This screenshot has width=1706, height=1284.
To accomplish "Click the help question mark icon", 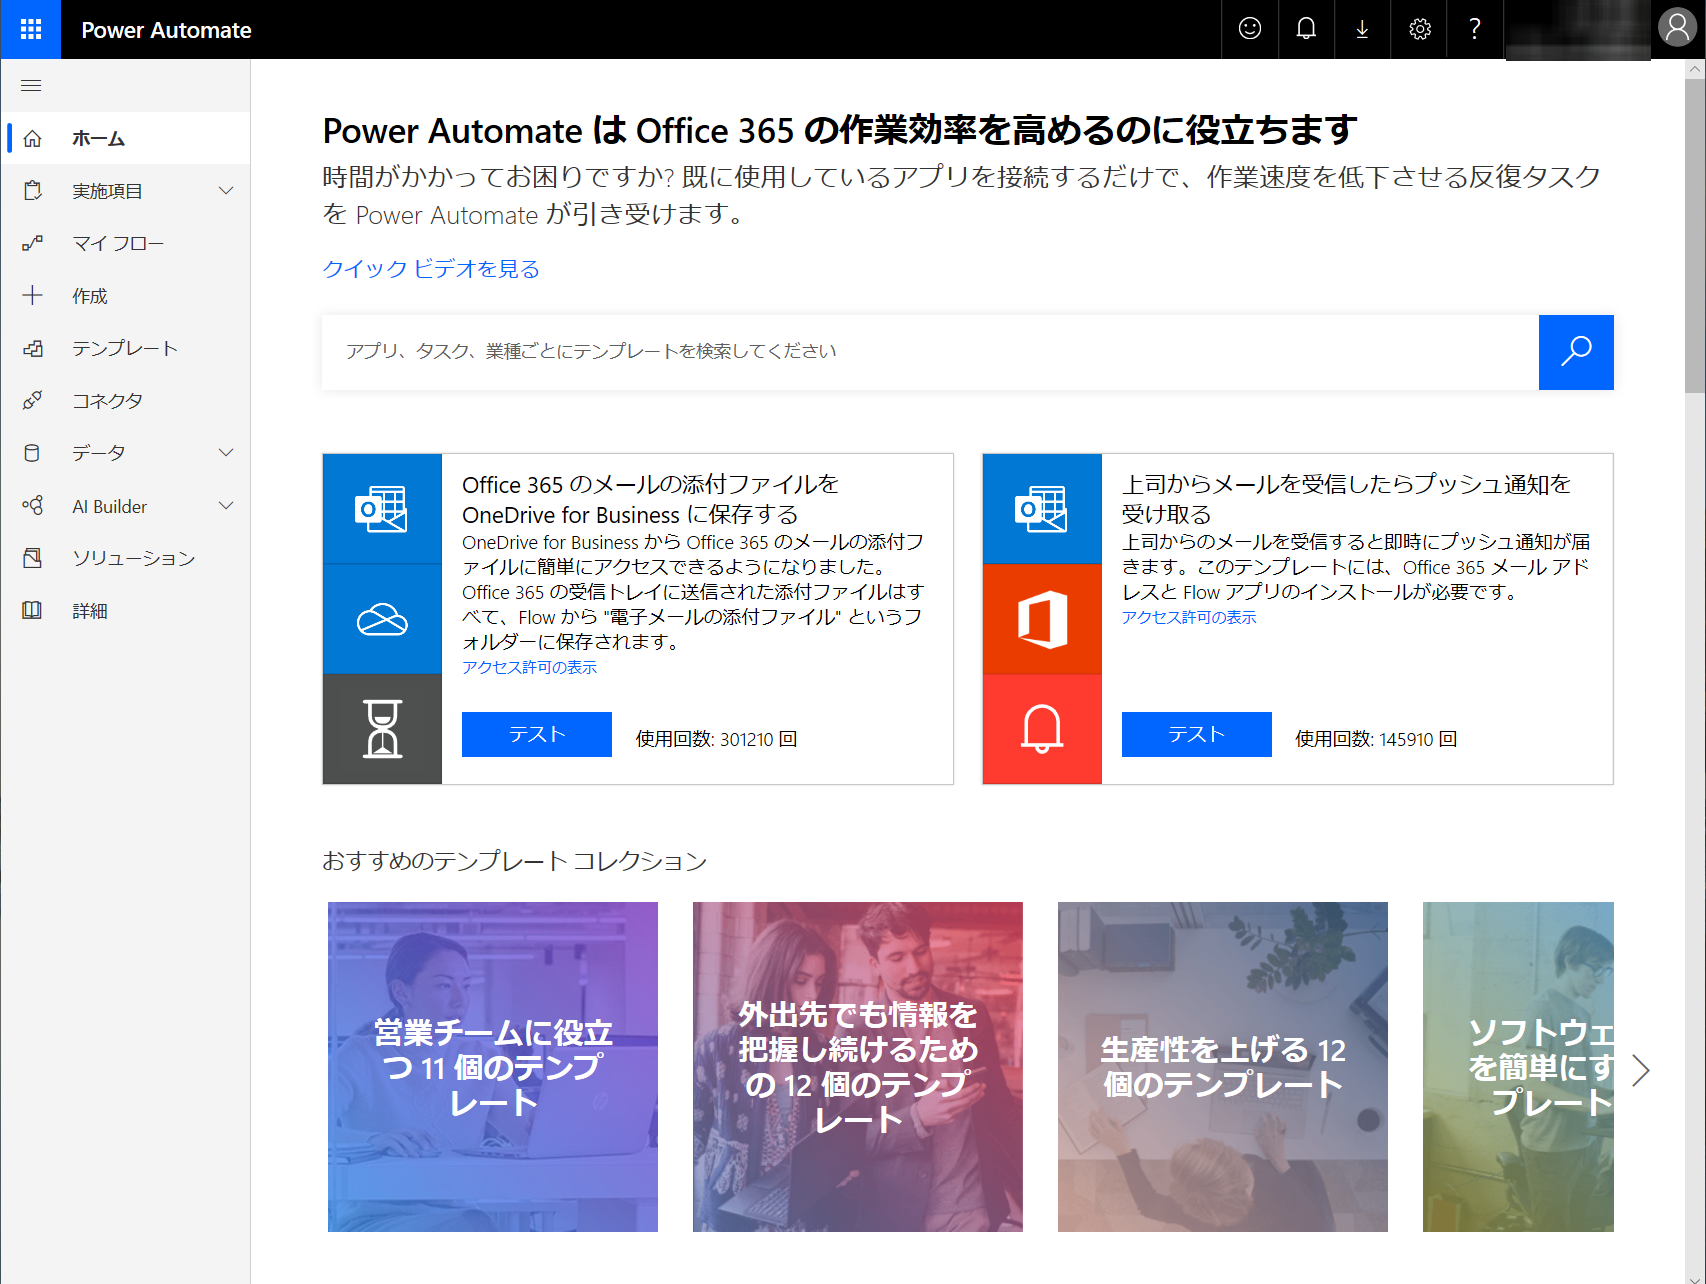I will 1475,29.
